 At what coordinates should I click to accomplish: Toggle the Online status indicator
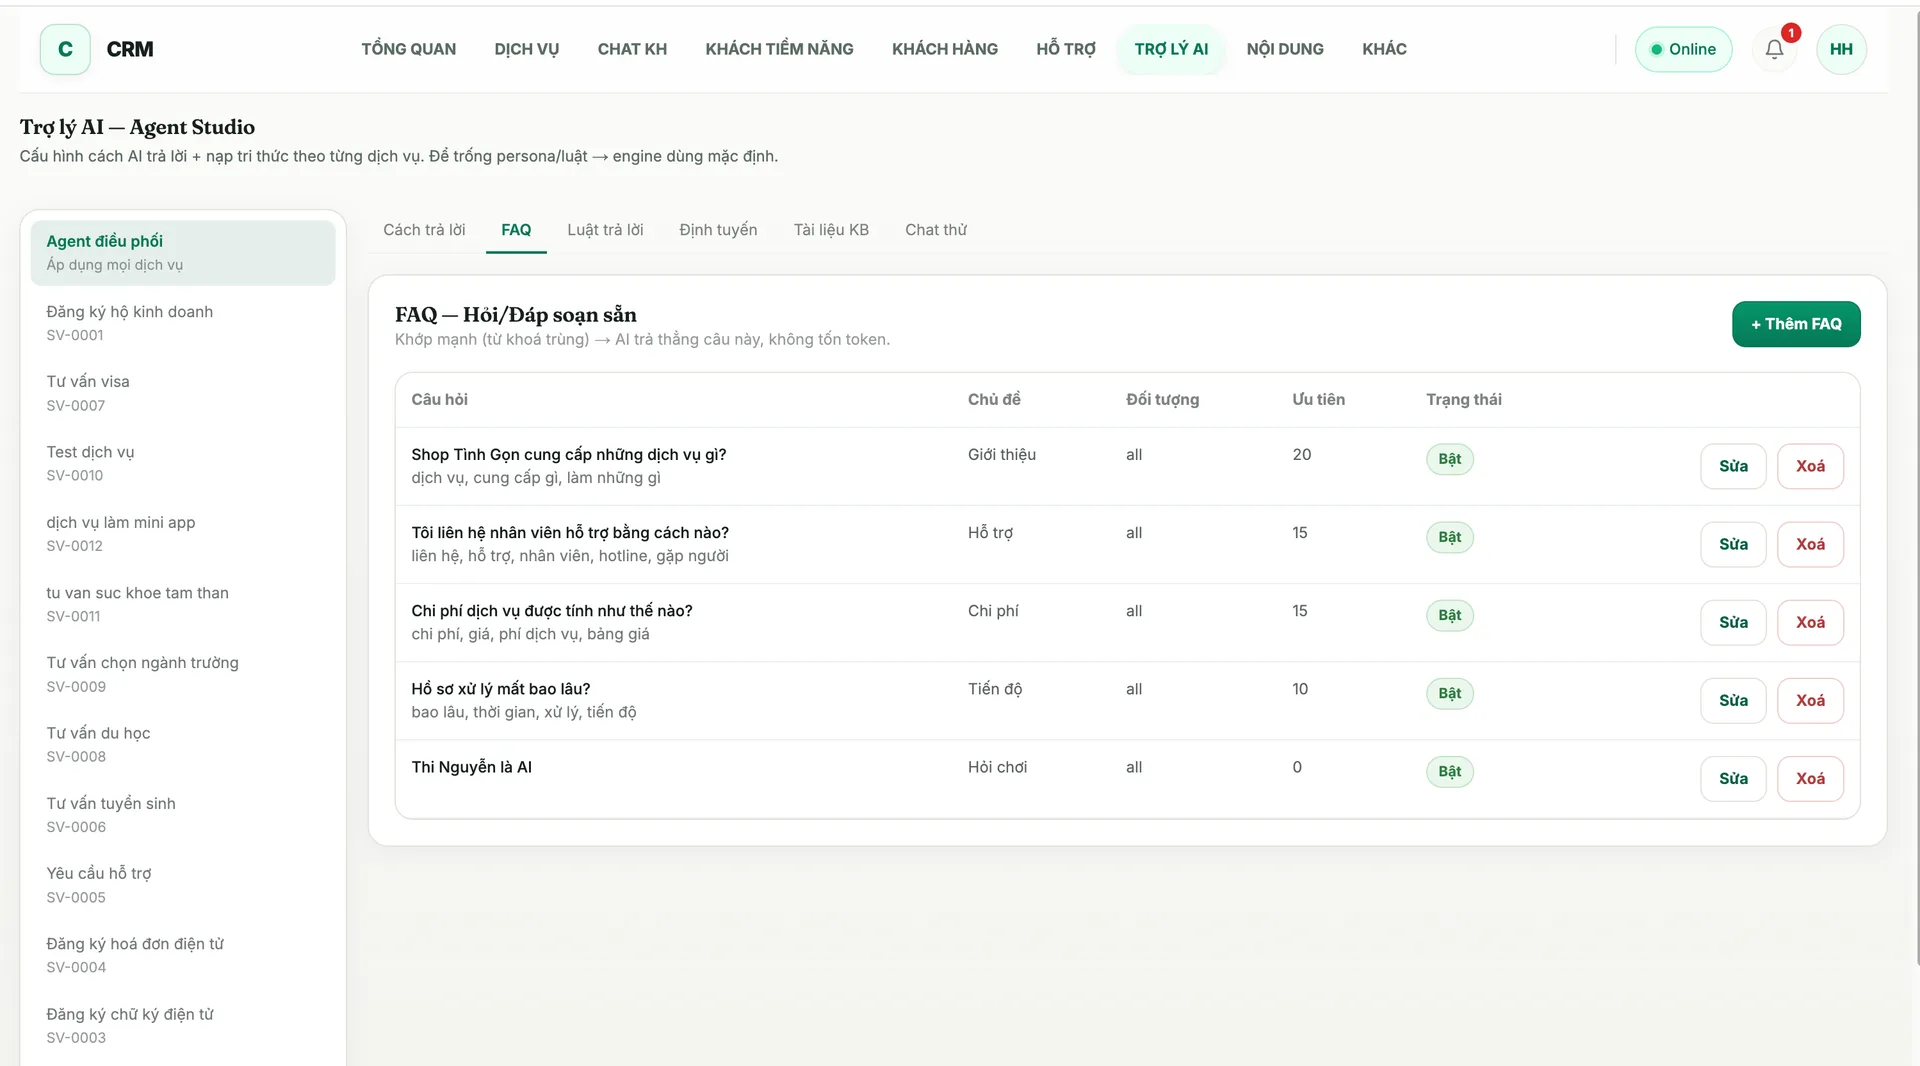1683,49
